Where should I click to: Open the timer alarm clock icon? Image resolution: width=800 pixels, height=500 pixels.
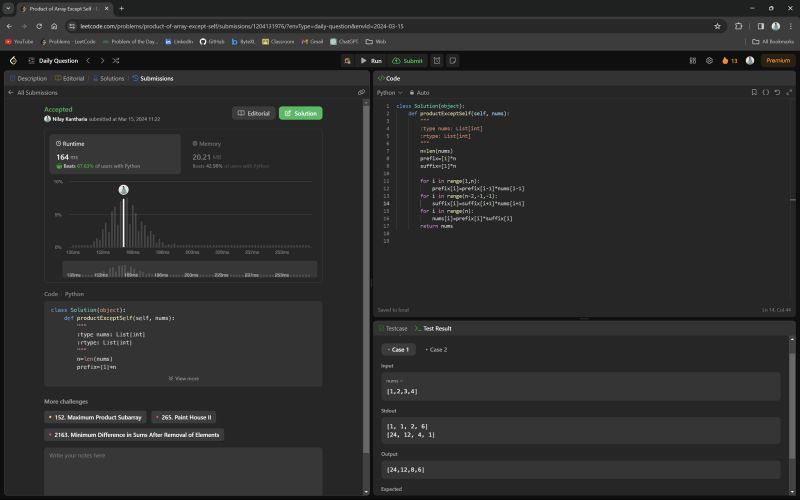(x=437, y=61)
